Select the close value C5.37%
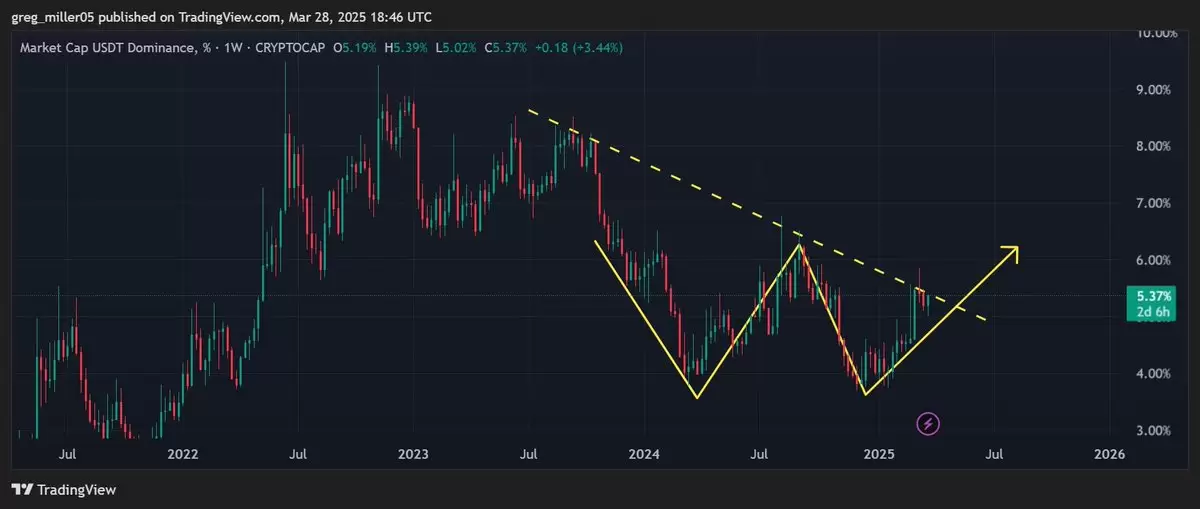Screen dimensions: 1200x509 507,47
